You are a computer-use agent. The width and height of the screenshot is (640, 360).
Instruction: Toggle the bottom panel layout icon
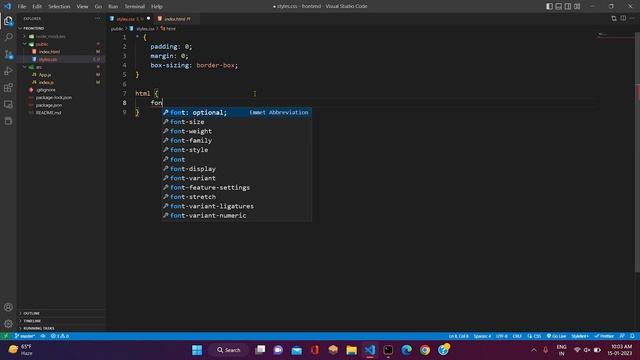pyautogui.click(x=559, y=6)
